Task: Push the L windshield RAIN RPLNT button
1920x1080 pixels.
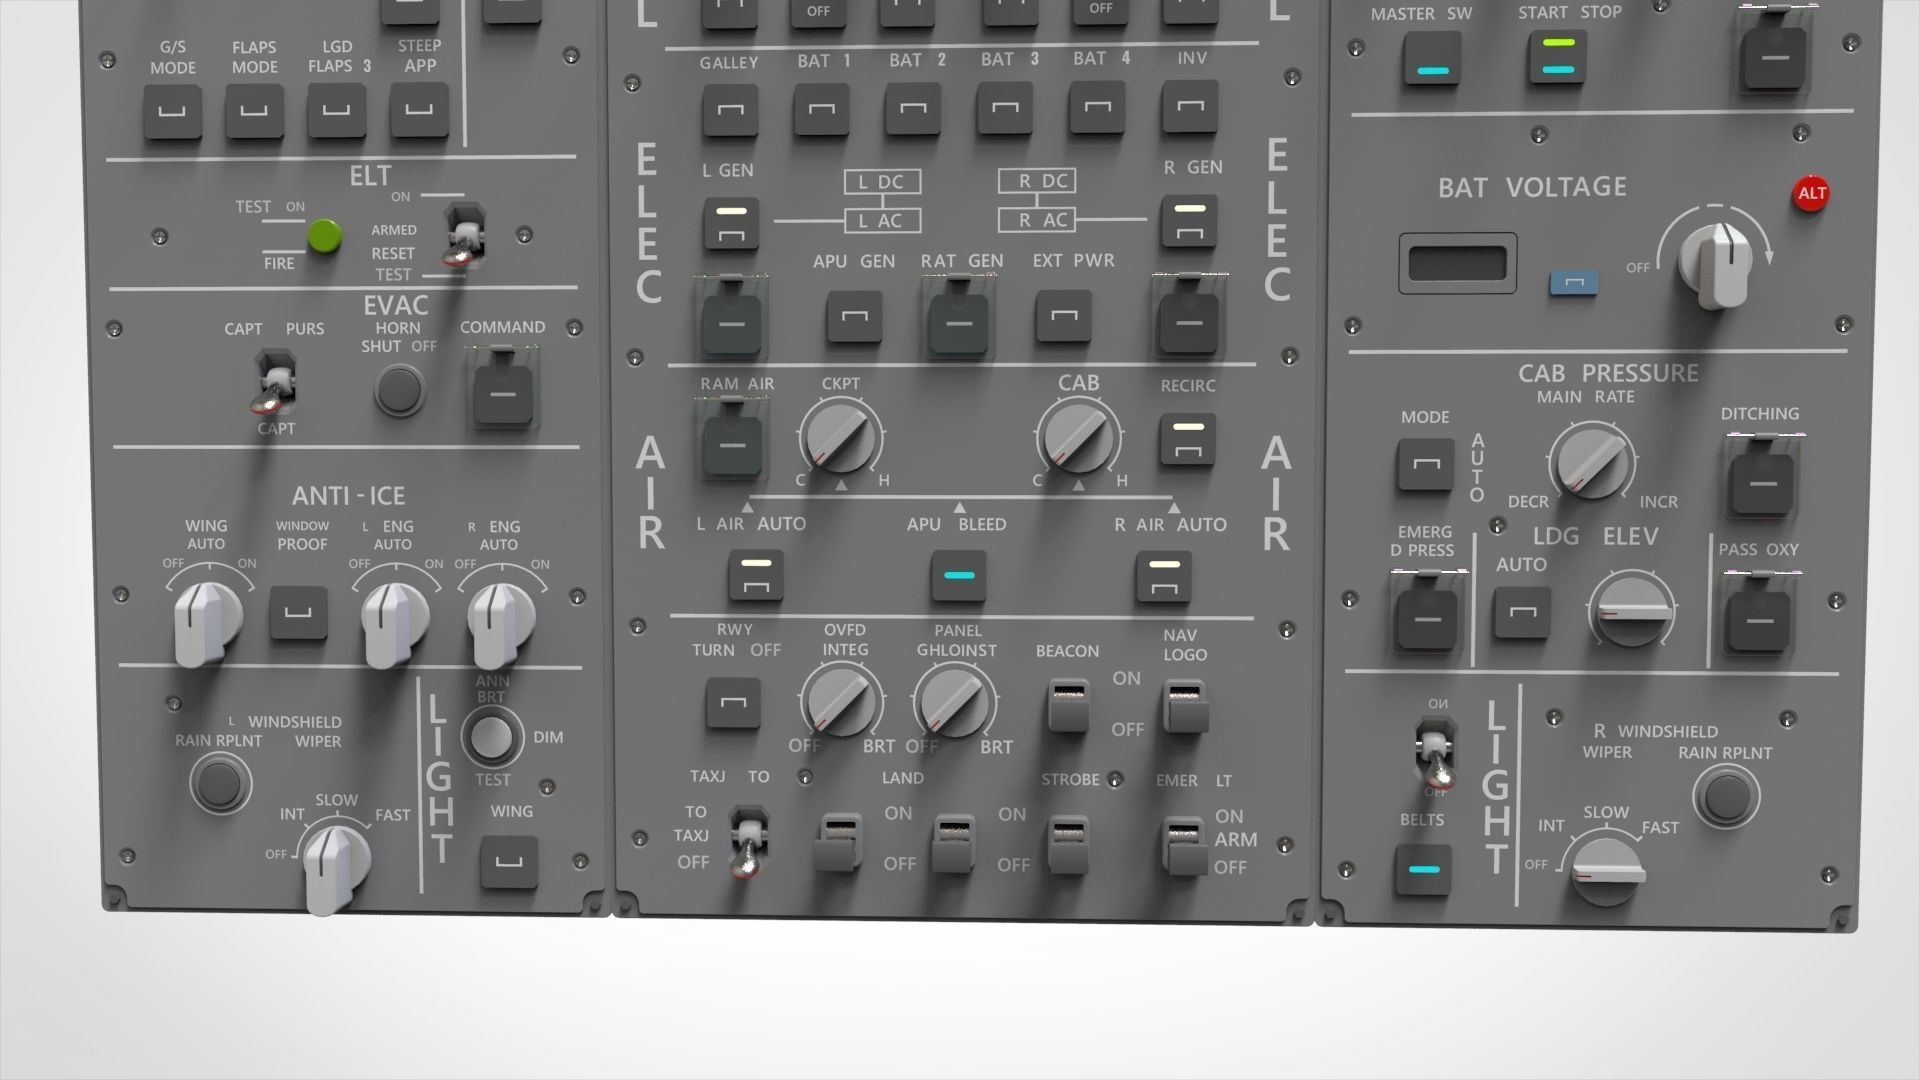Action: pos(221,782)
